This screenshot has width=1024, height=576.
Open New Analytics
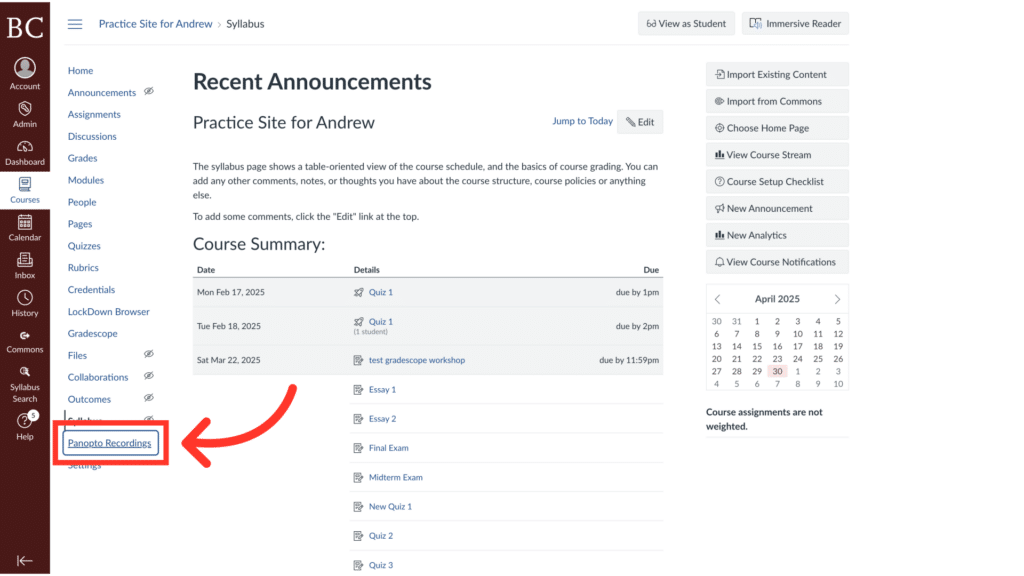pyautogui.click(x=777, y=235)
